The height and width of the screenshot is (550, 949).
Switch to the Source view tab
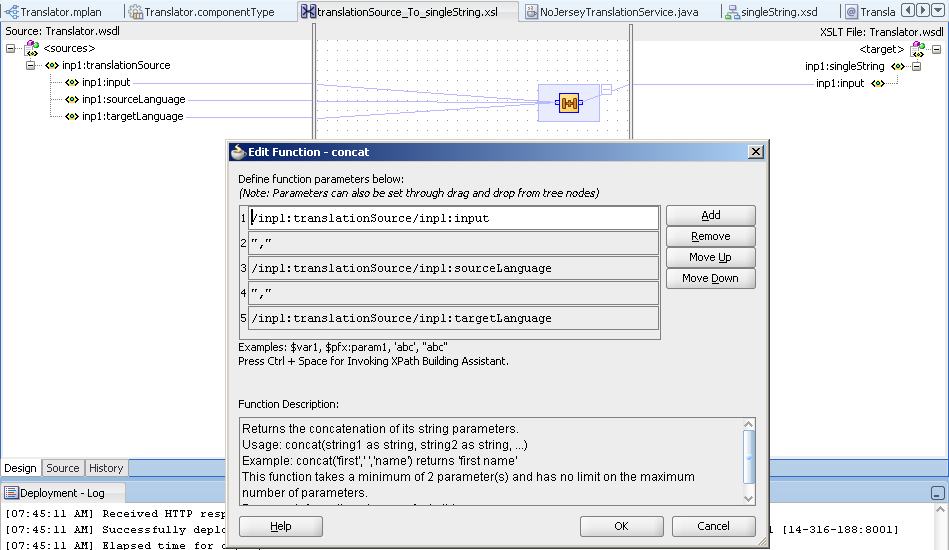click(x=62, y=468)
